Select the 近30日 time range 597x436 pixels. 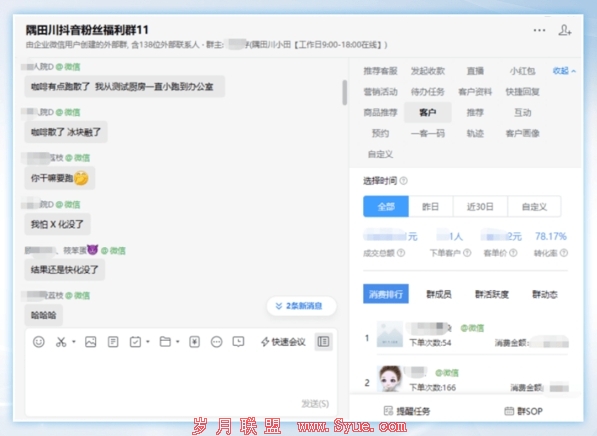tap(480, 206)
